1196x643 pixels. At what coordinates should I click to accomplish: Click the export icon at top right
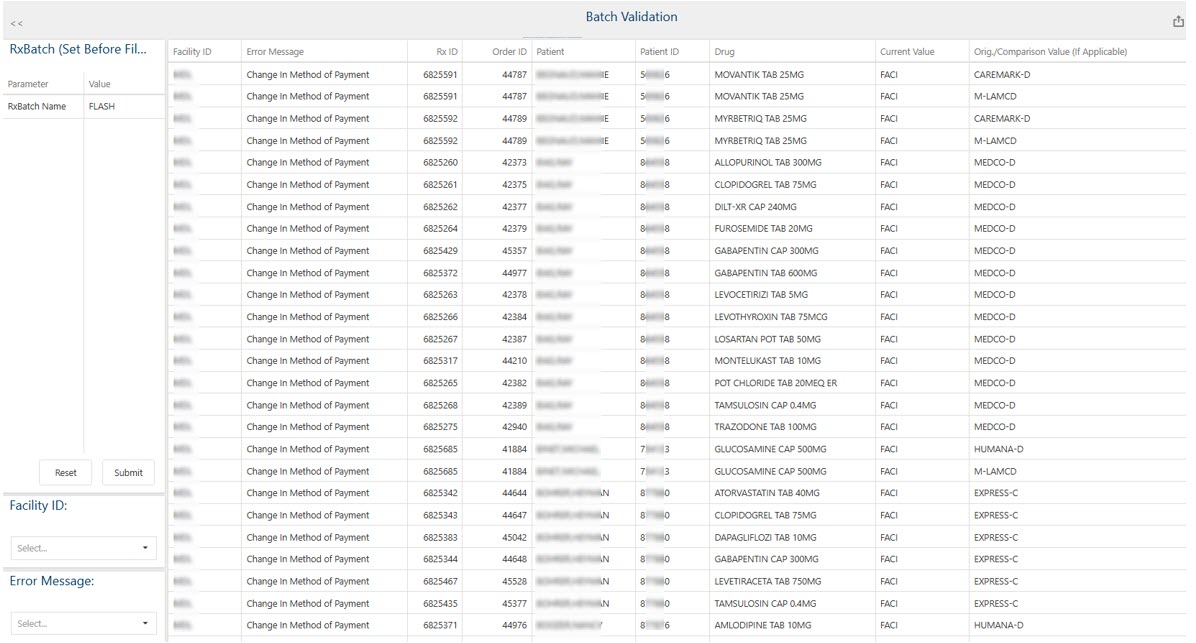point(1177,21)
